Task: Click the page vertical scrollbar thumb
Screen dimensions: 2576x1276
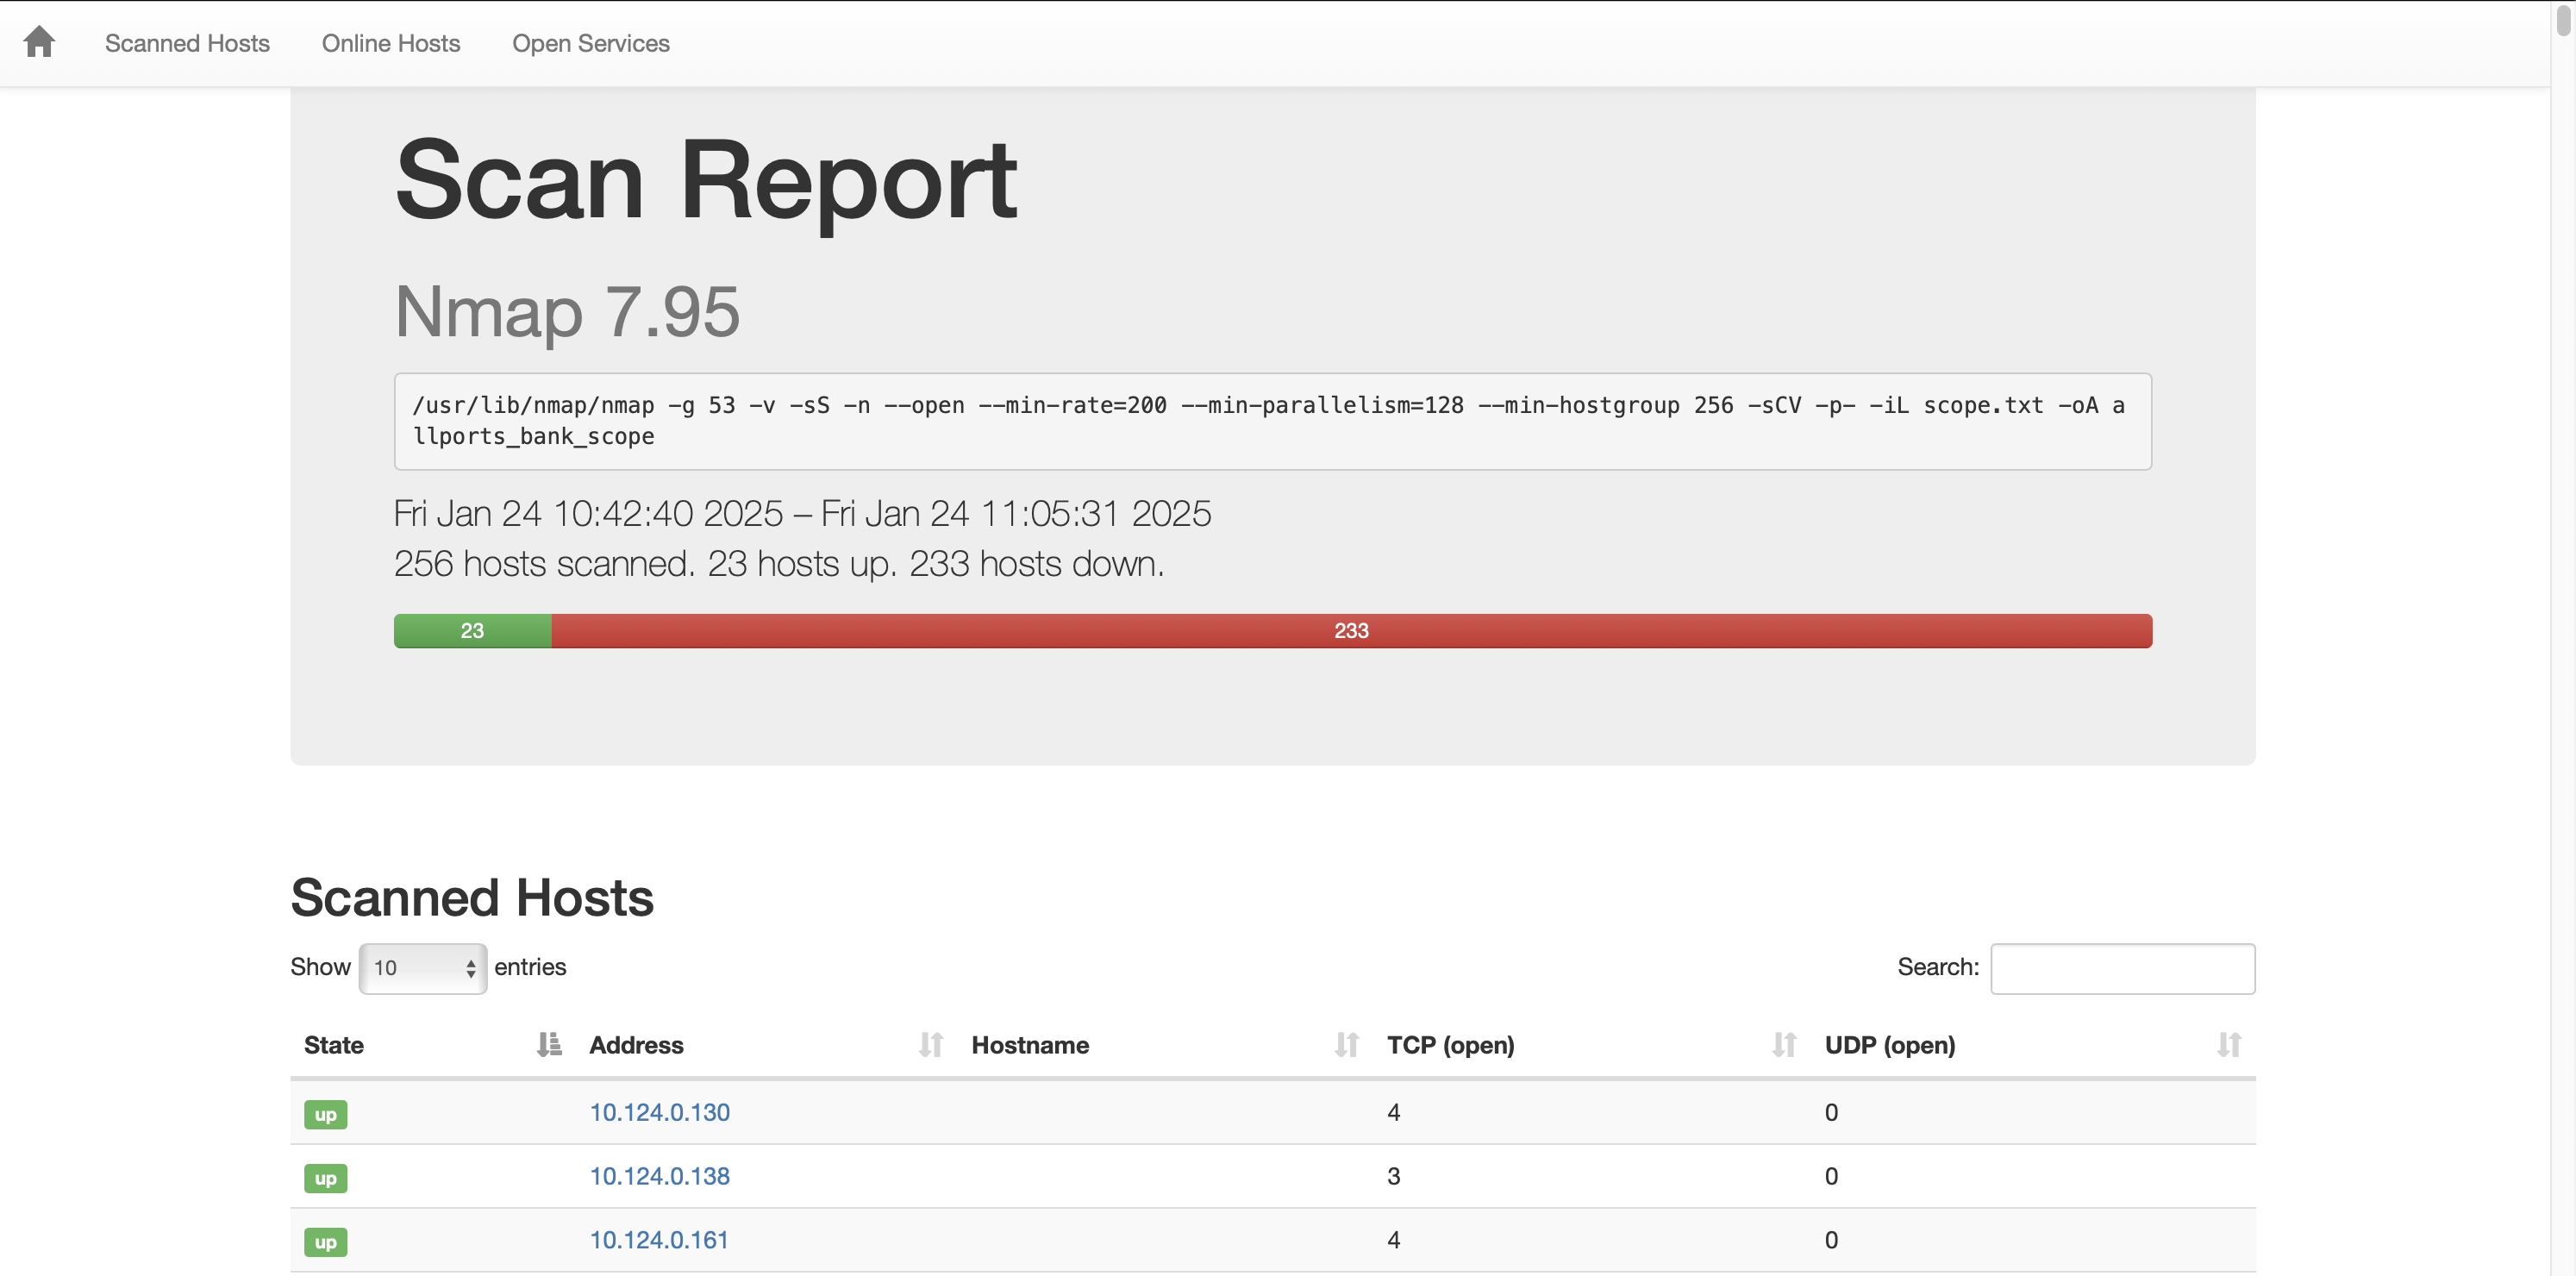Action: click(2563, 19)
